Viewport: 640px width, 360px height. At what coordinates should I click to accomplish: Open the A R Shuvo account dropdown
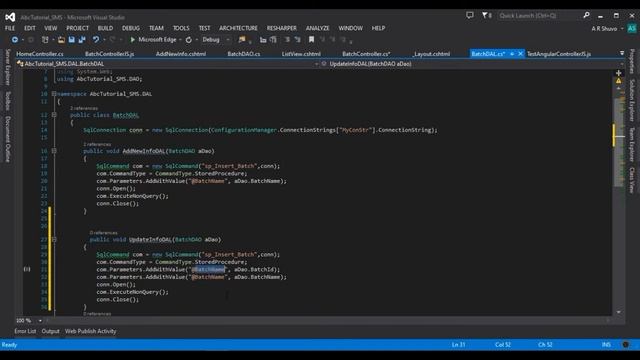pyautogui.click(x=622, y=29)
